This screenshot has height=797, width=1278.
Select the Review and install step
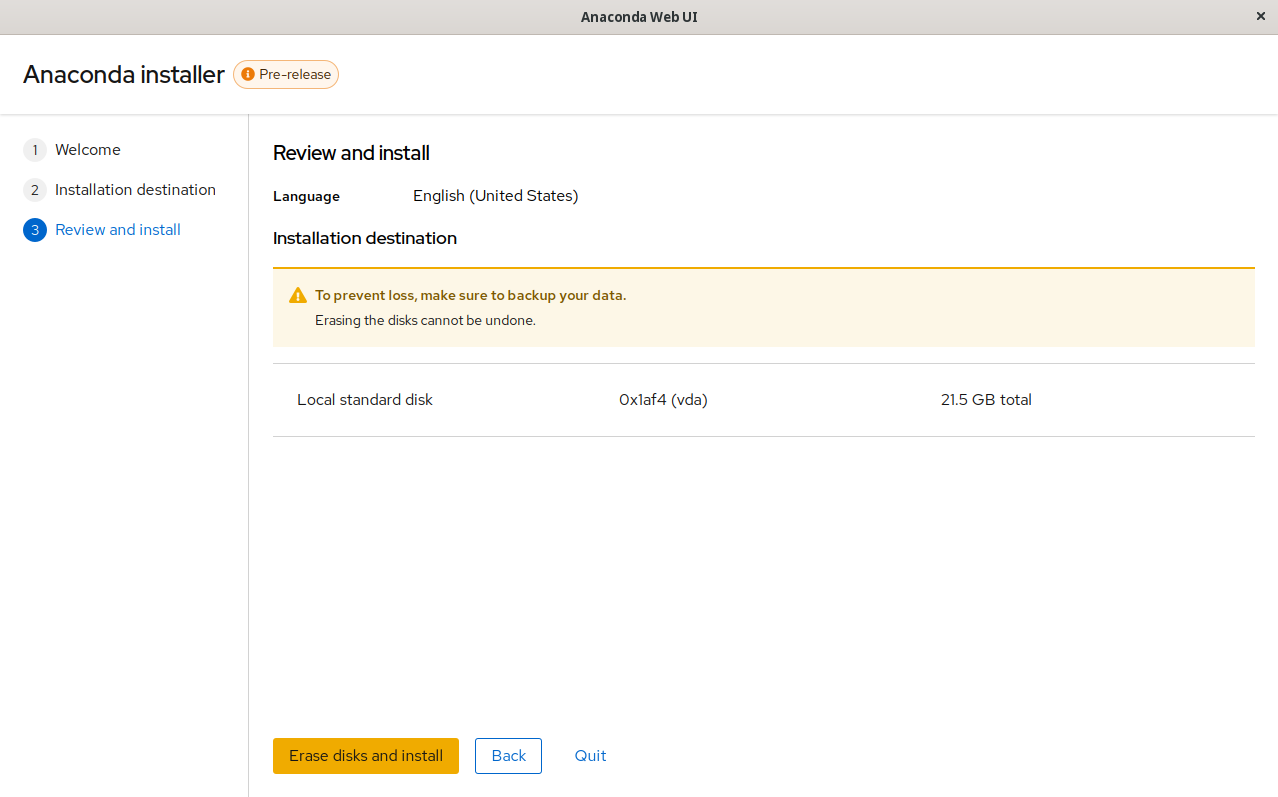pyautogui.click(x=118, y=230)
